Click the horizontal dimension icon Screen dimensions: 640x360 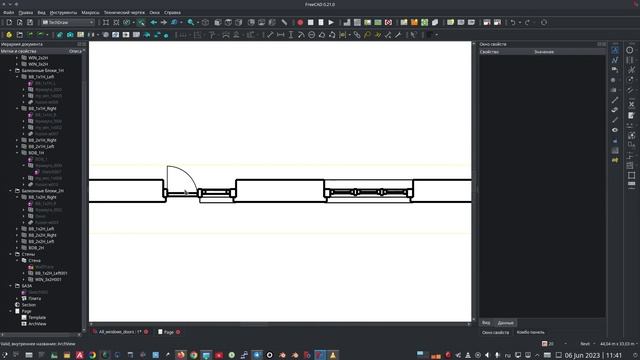[x=280, y=35]
